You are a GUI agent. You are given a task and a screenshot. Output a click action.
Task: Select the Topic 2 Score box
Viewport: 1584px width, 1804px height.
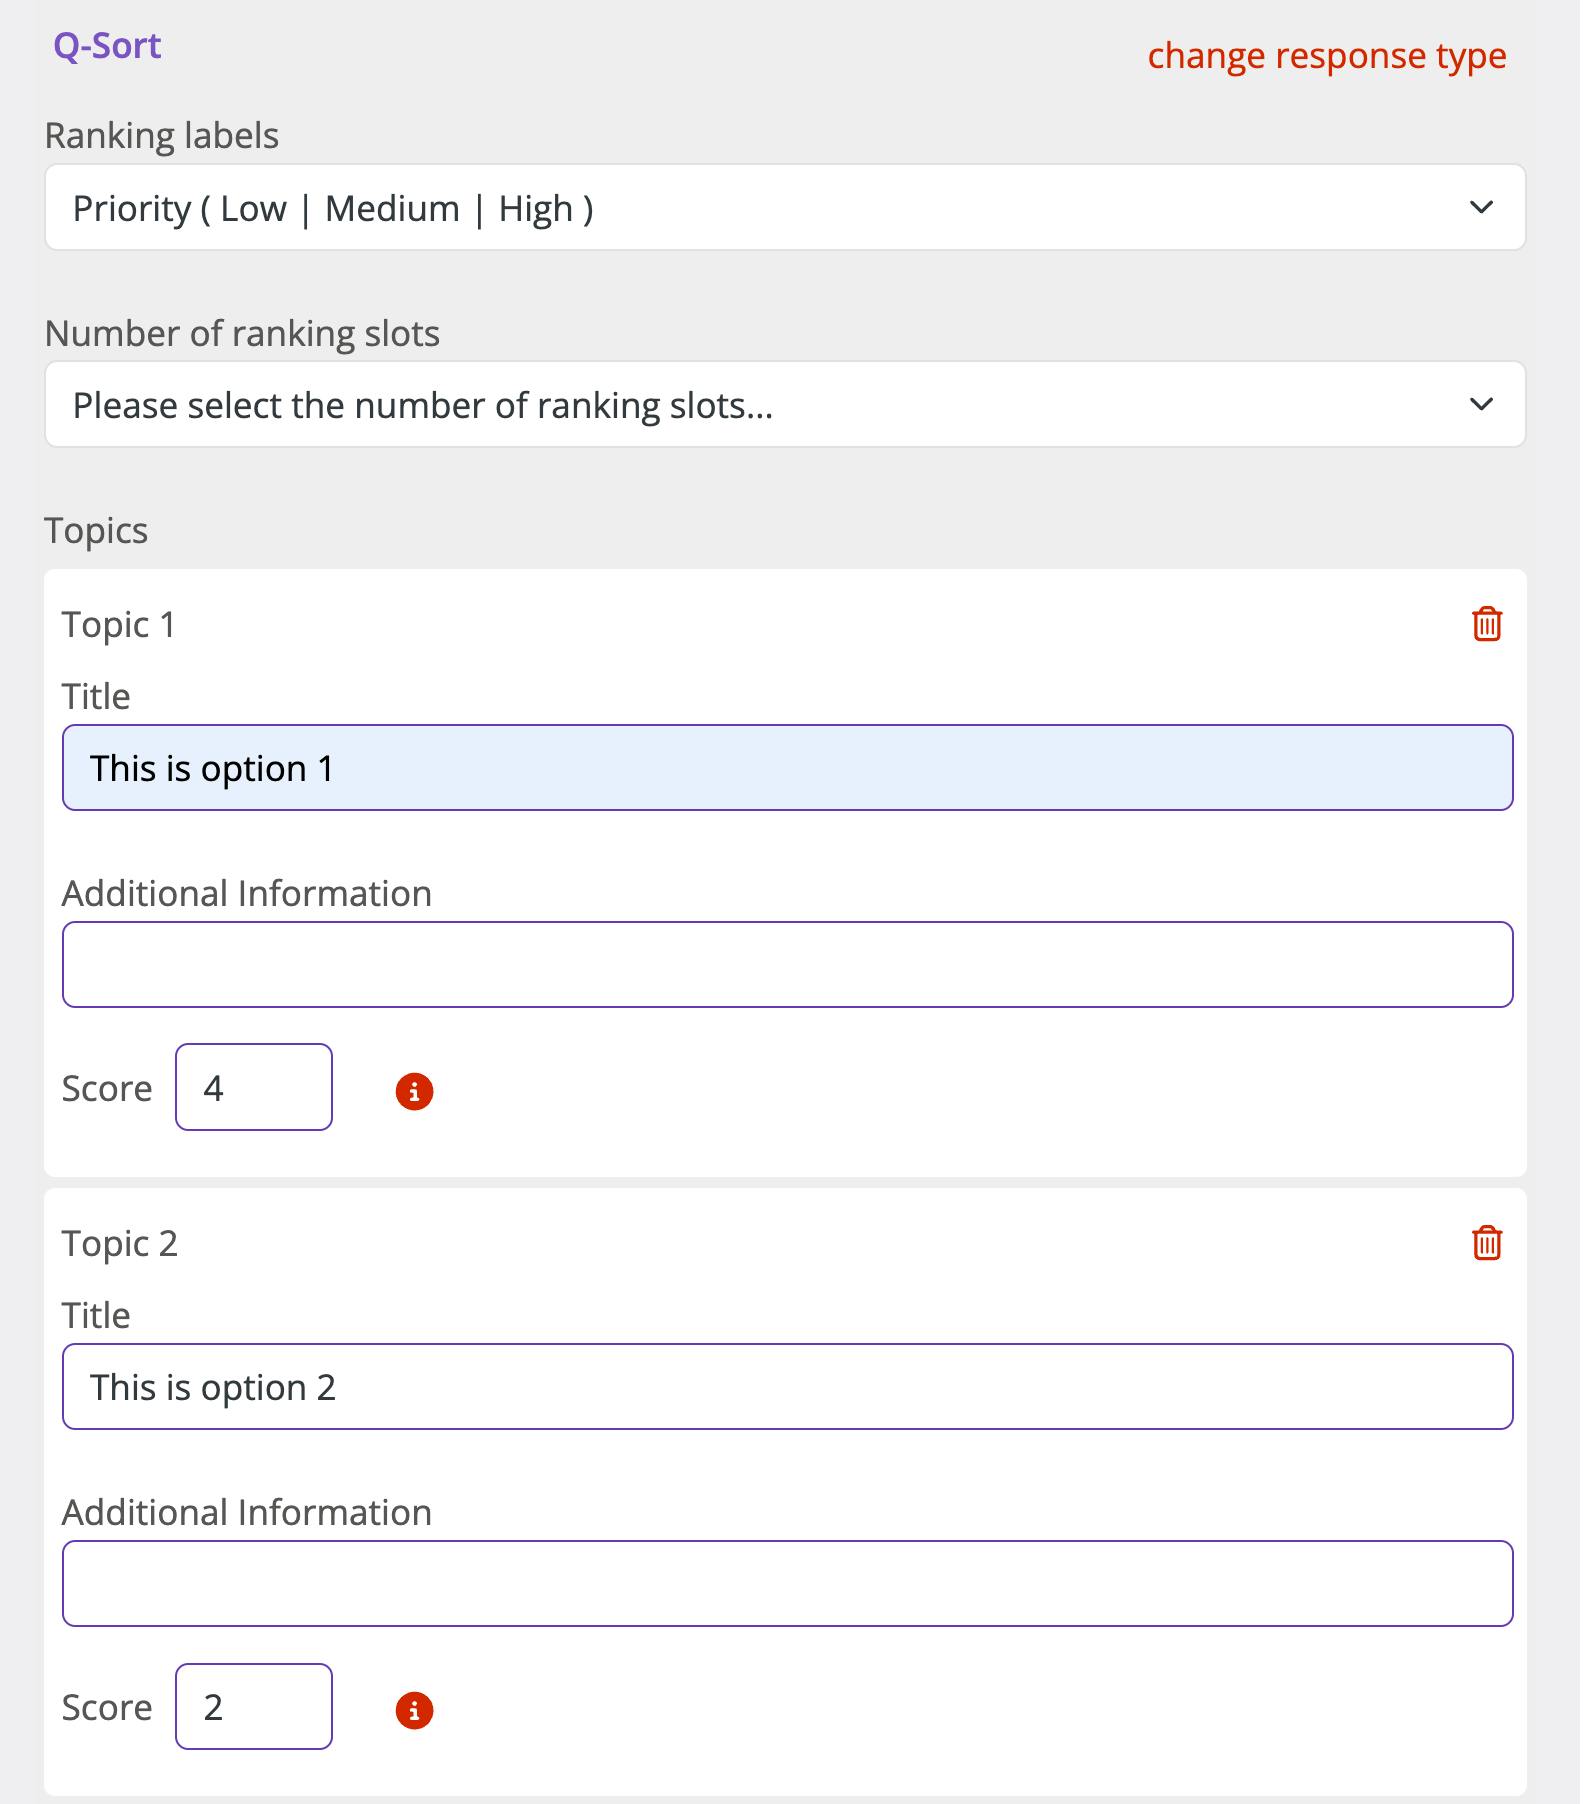click(254, 1707)
